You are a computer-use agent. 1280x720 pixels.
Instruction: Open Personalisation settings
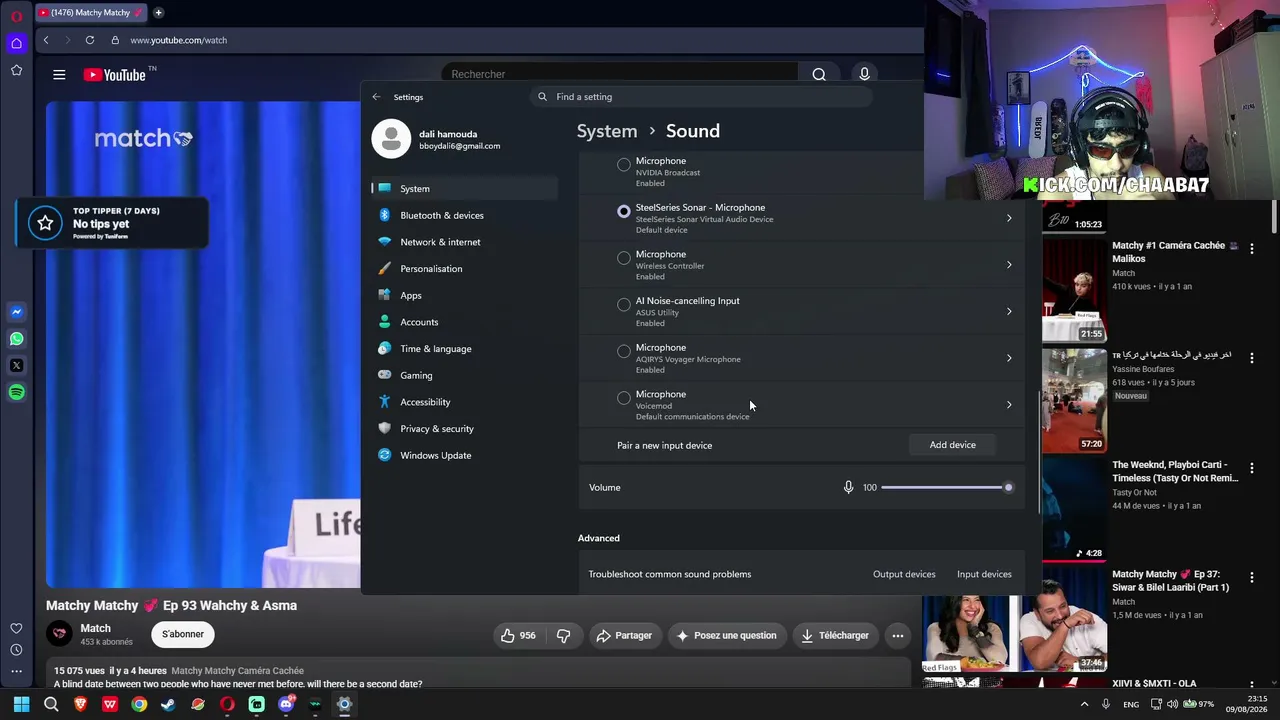[x=464, y=268]
